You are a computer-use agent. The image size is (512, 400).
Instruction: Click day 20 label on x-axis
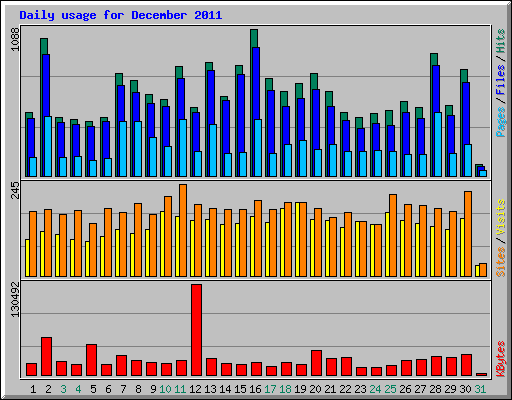click(x=315, y=389)
